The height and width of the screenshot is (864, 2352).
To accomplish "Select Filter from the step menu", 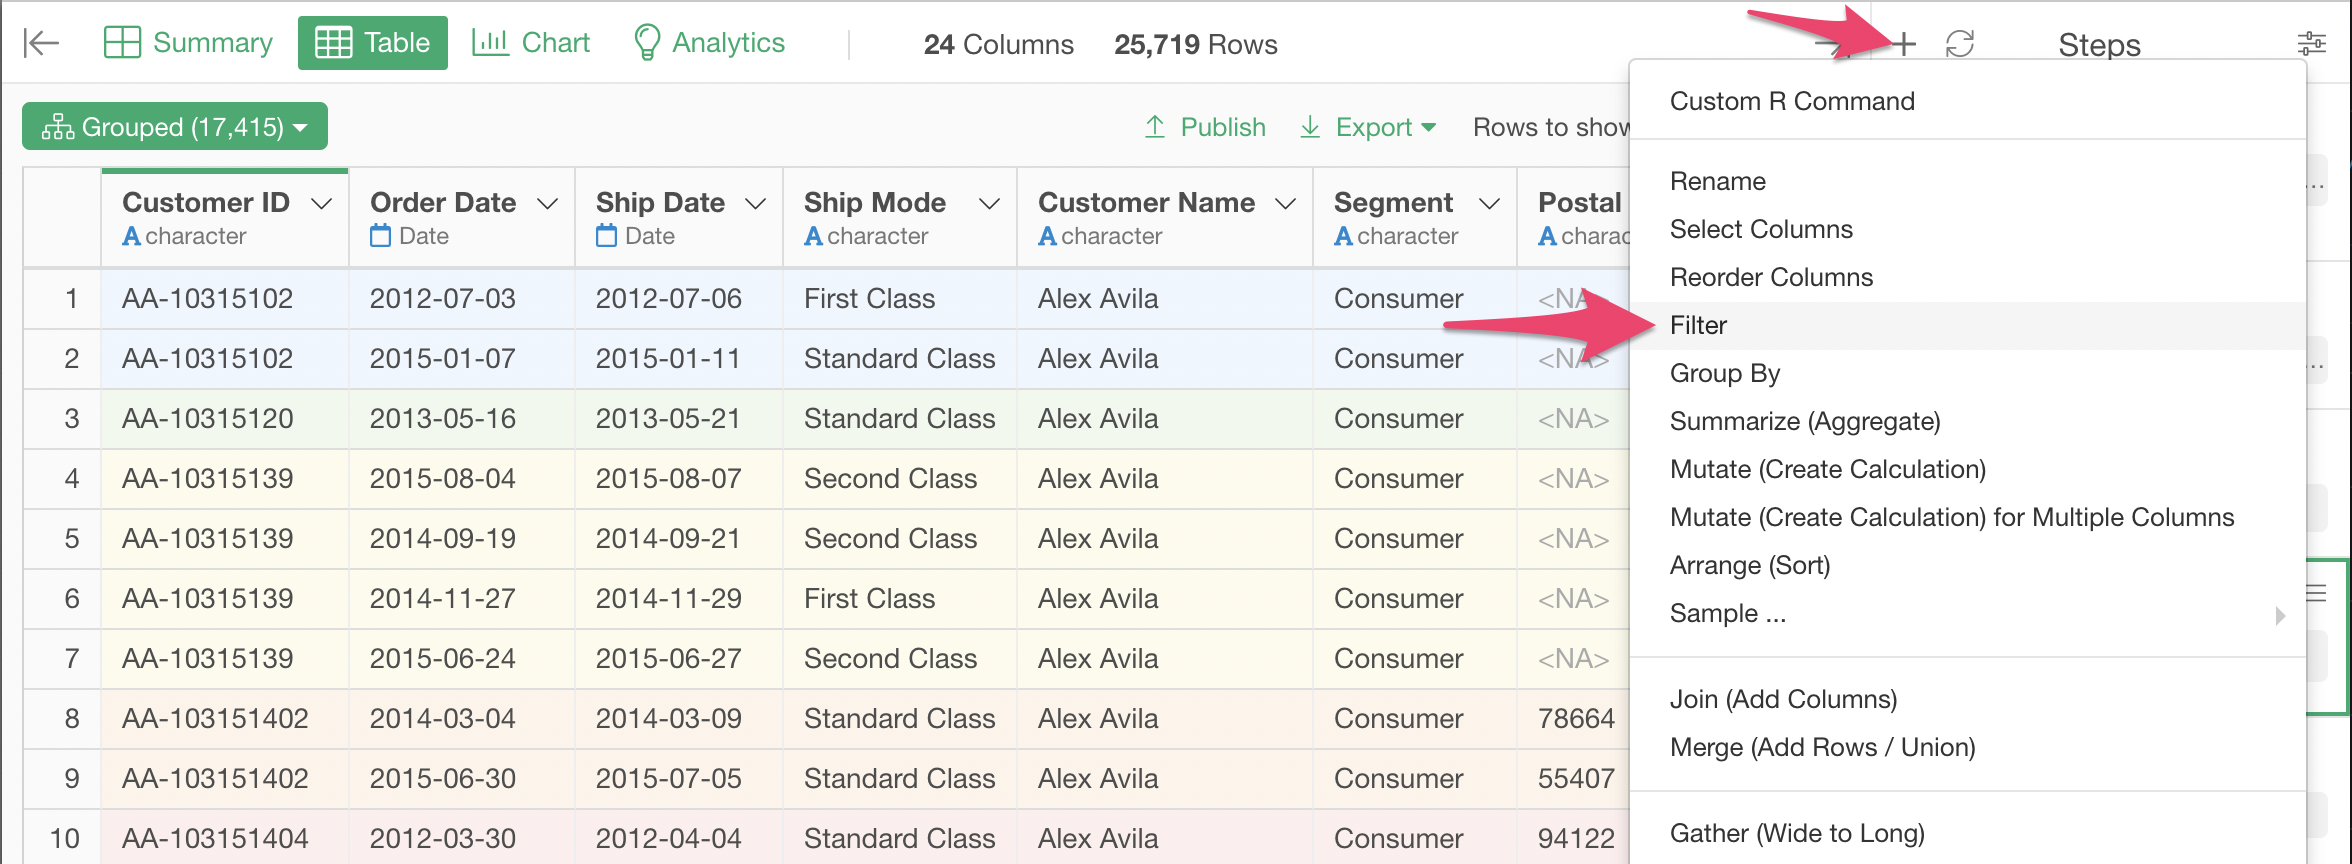I will (1967, 325).
